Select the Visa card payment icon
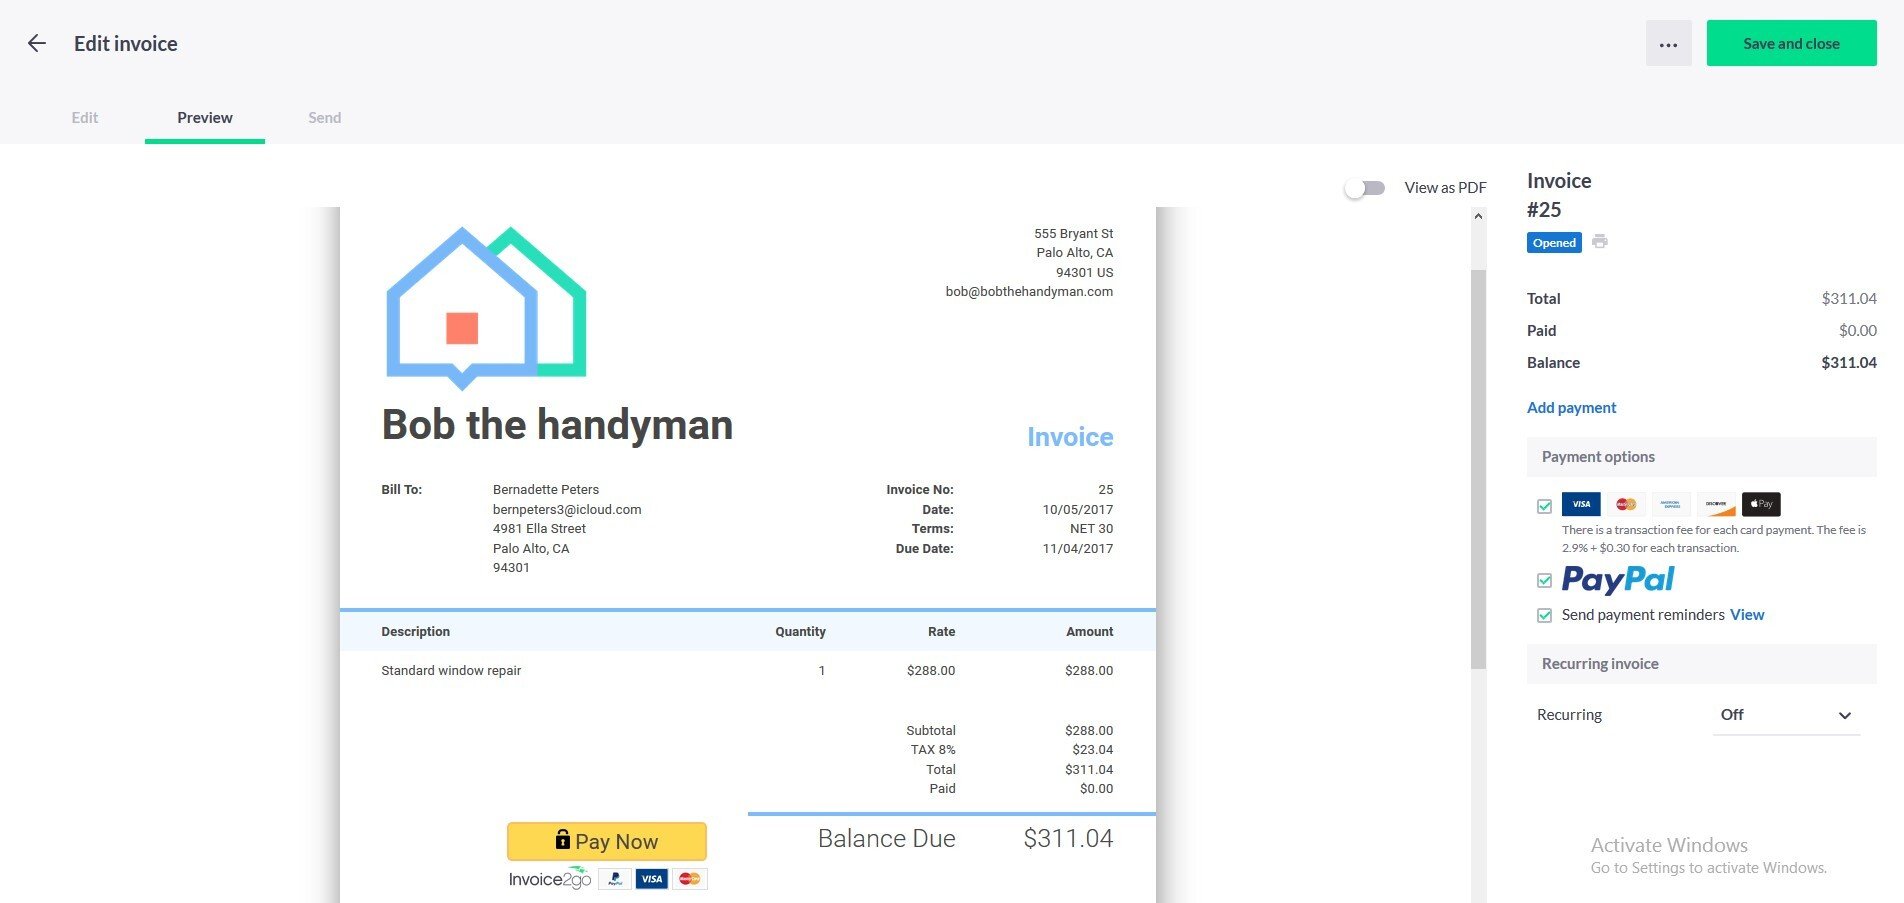This screenshot has width=1904, height=903. (1580, 504)
